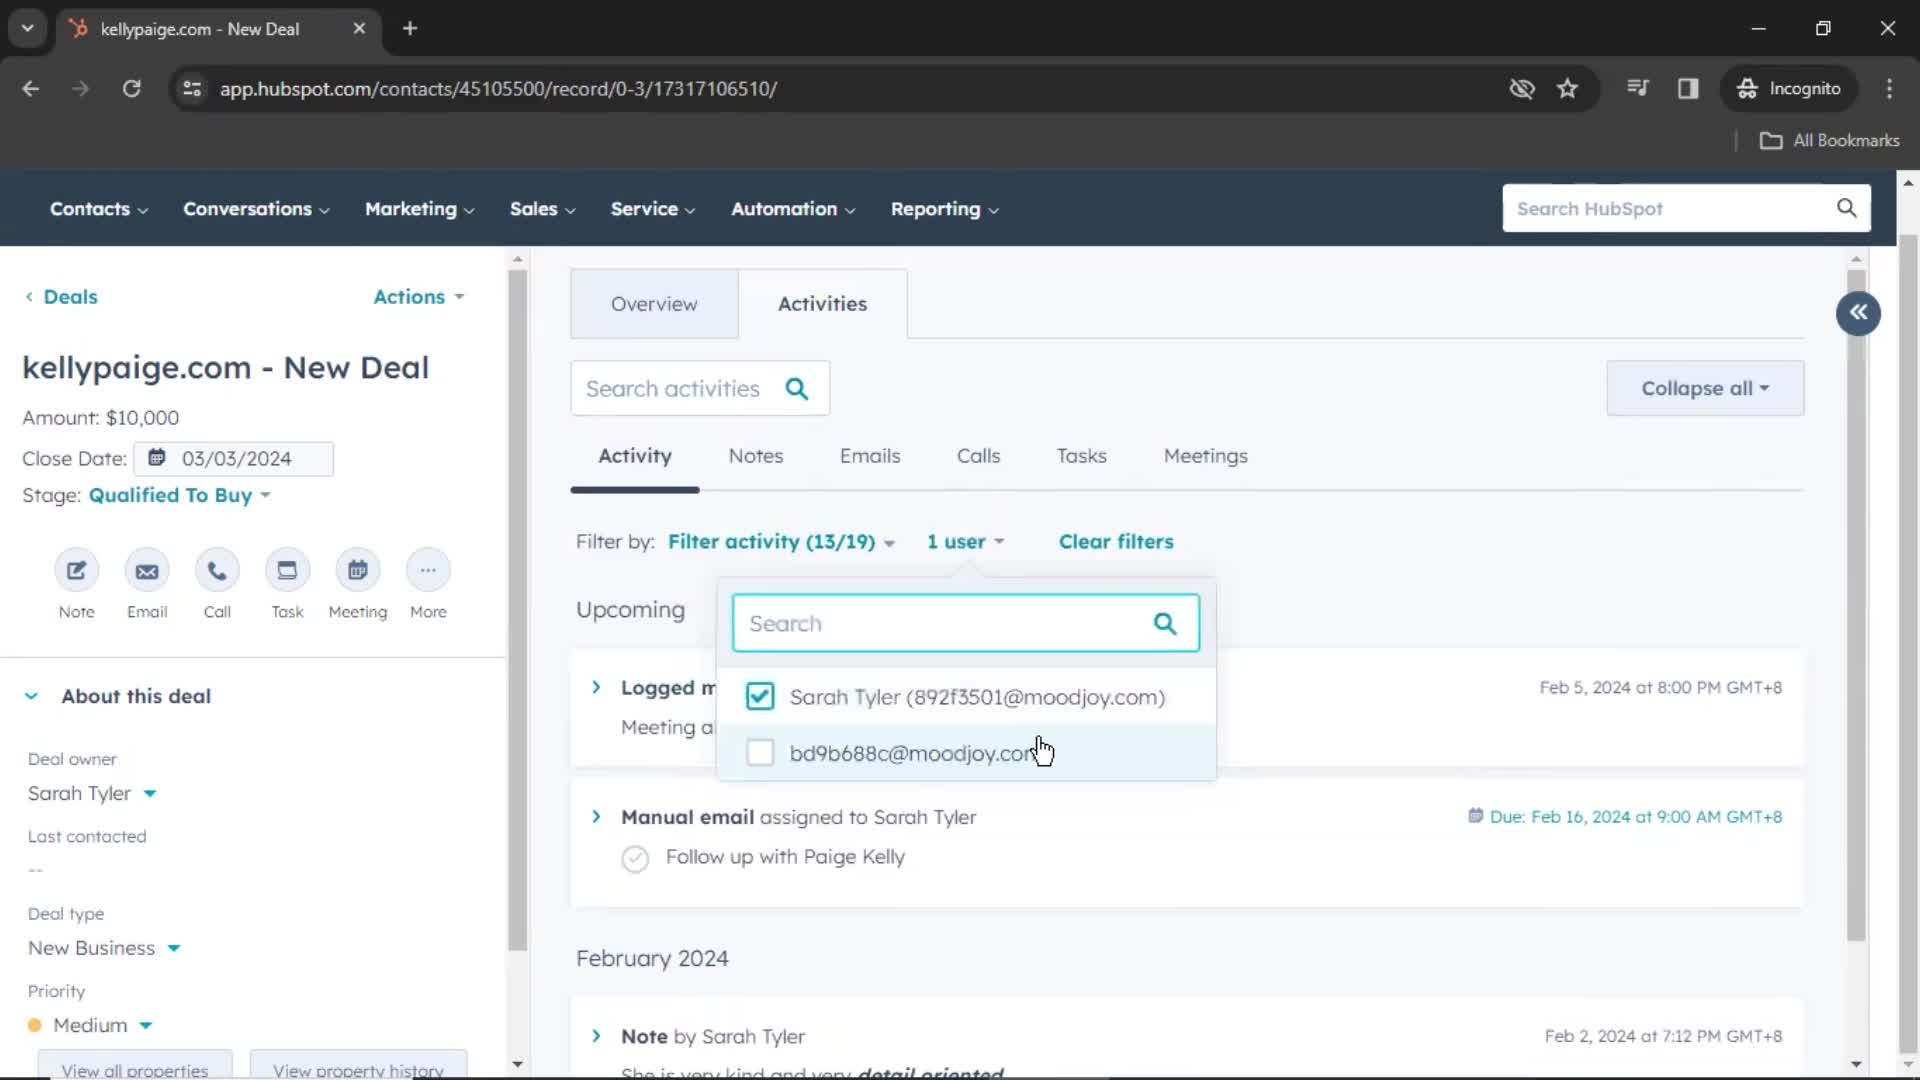The height and width of the screenshot is (1080, 1920).
Task: Click the Clear filters button
Action: click(1116, 541)
